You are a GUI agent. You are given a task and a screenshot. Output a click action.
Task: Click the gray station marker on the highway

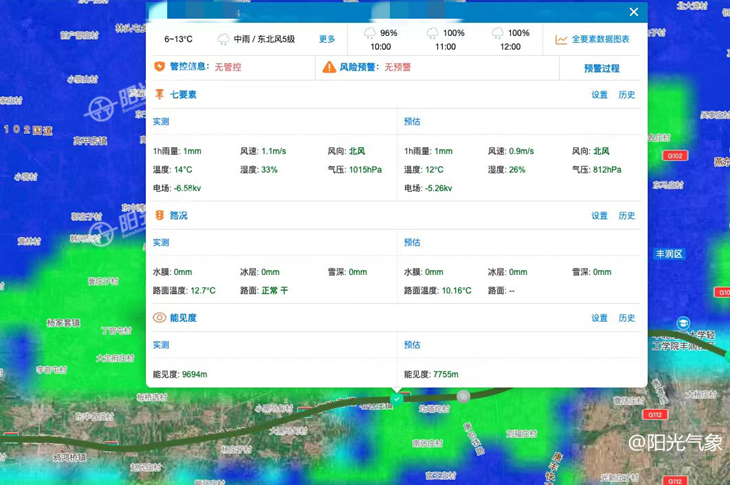(x=464, y=397)
